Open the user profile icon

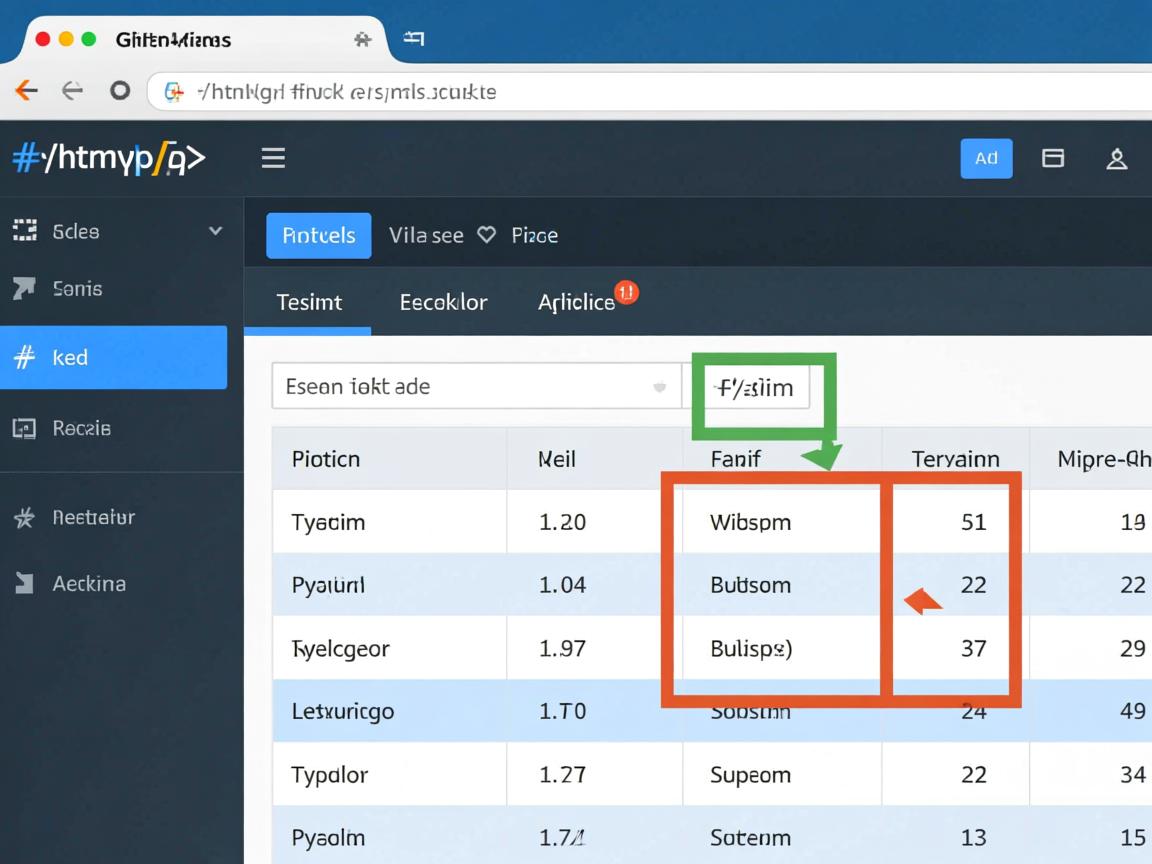point(1117,158)
